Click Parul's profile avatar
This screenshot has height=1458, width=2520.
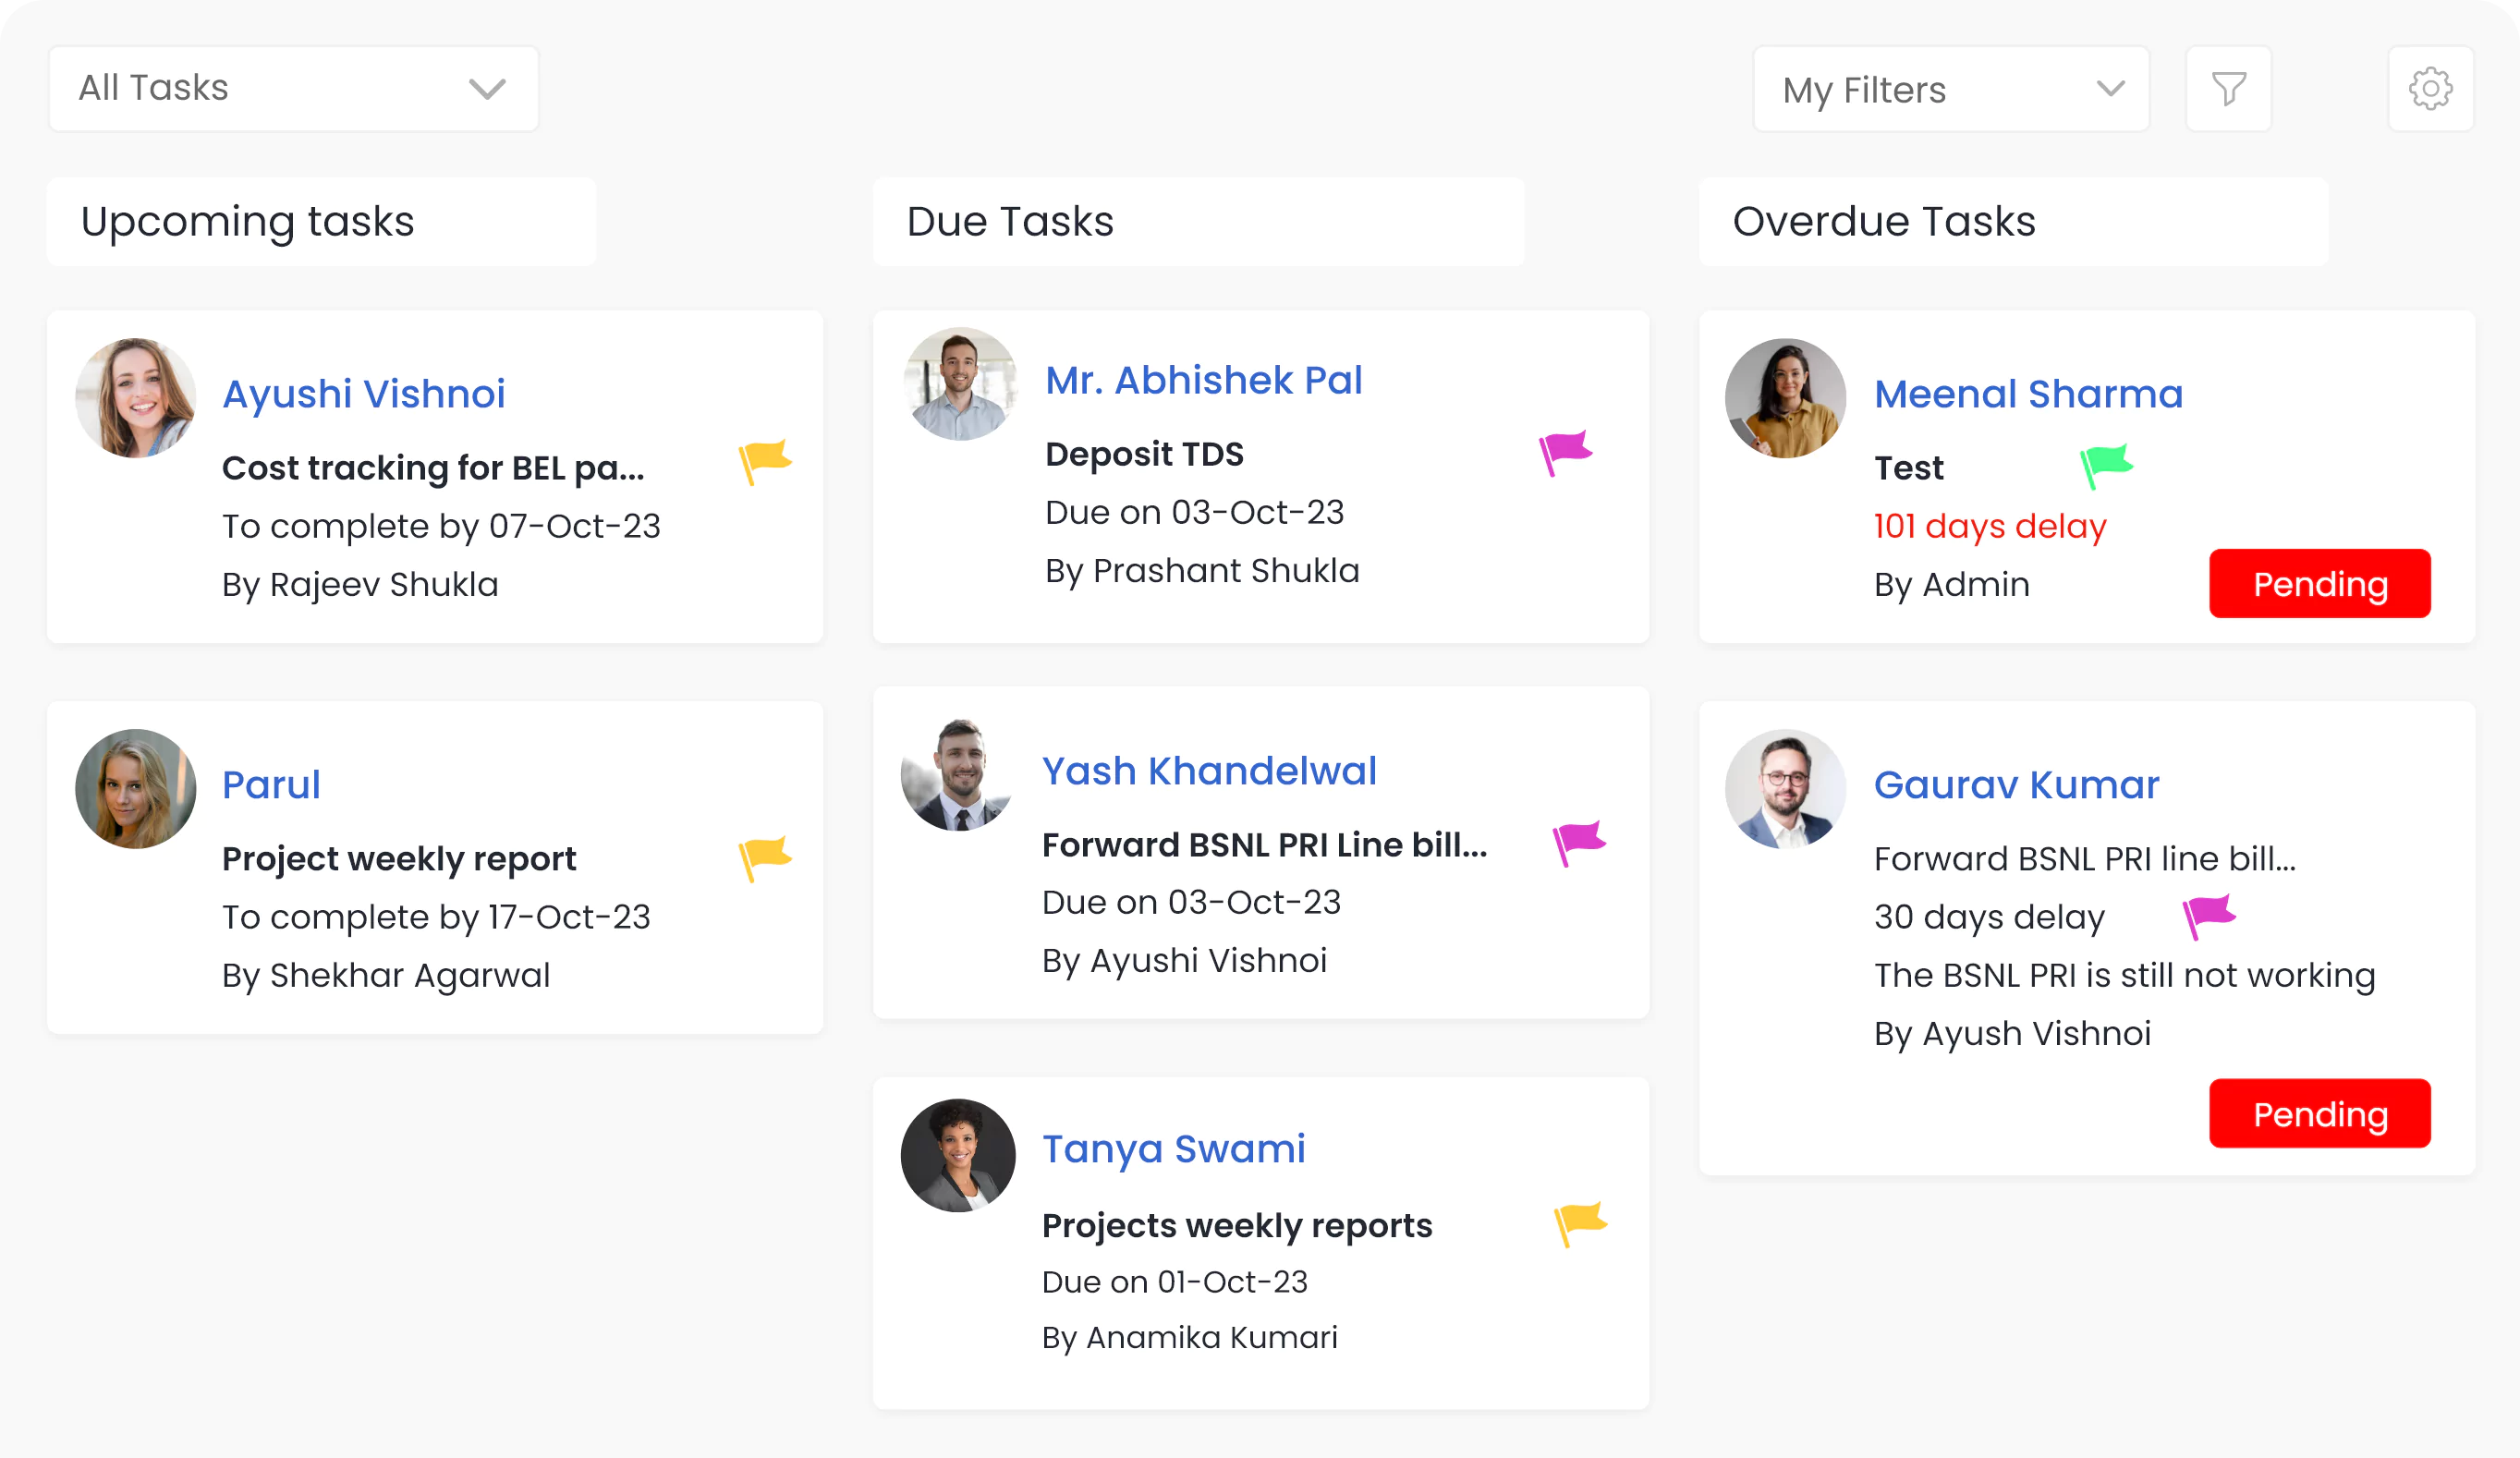click(136, 789)
